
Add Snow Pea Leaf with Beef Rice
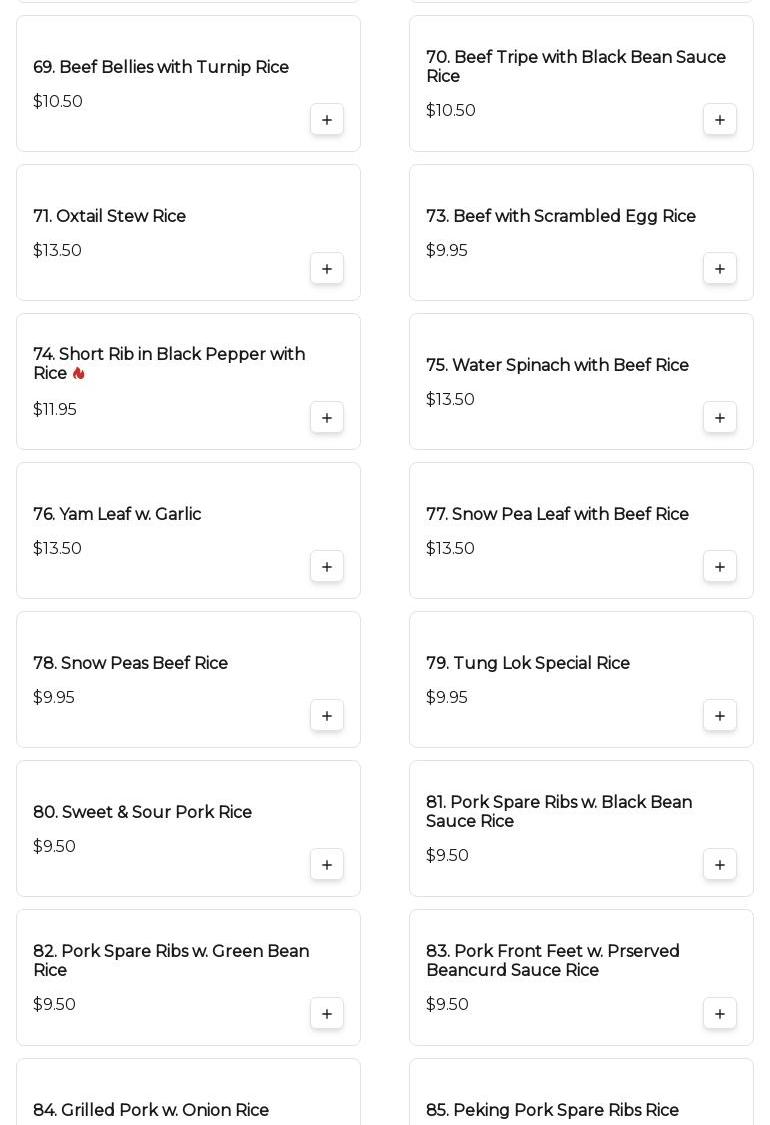pyautogui.click(x=720, y=567)
